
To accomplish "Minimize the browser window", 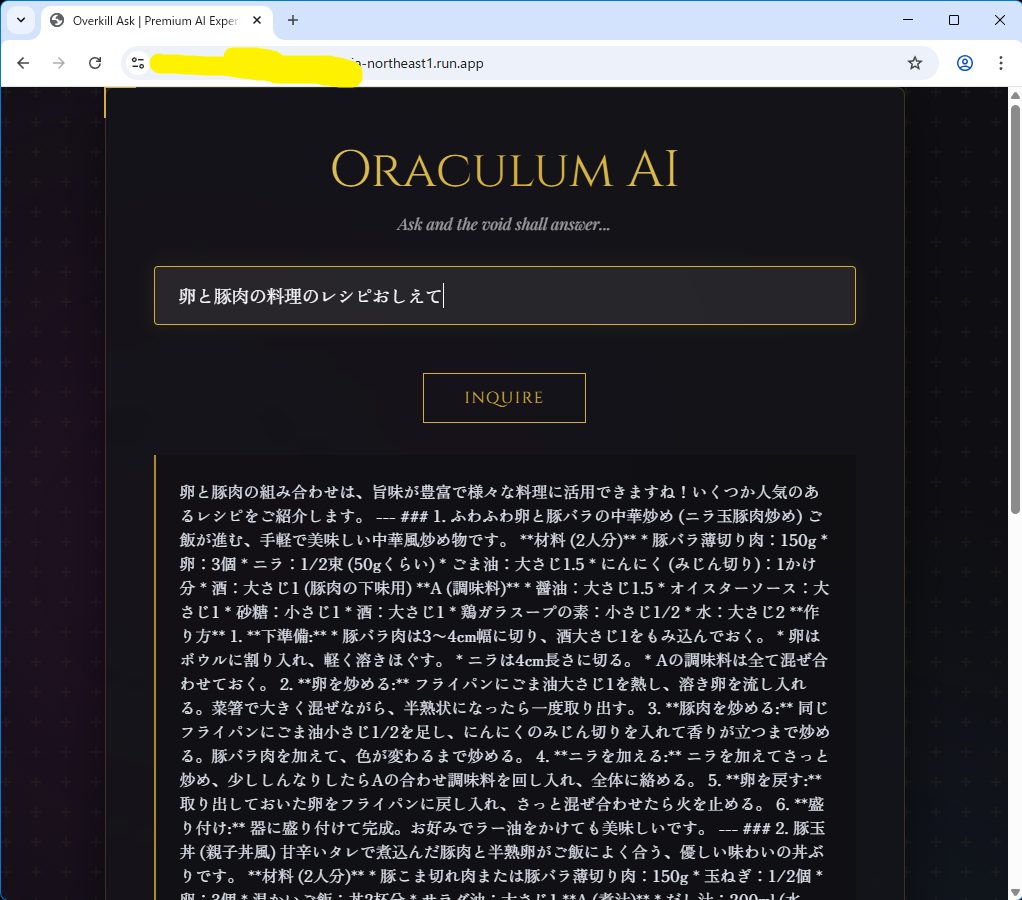I will [907, 19].
